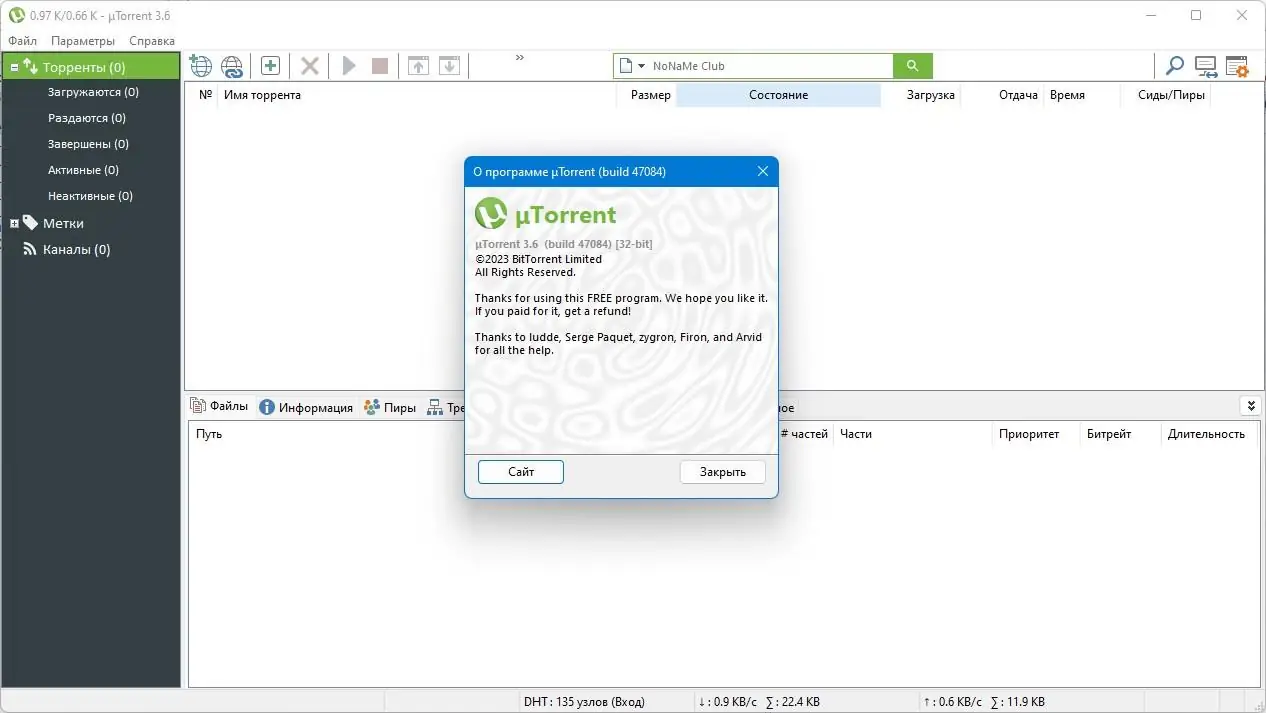Click the add torrent from file icon
The width and height of the screenshot is (1266, 713).
(x=201, y=66)
